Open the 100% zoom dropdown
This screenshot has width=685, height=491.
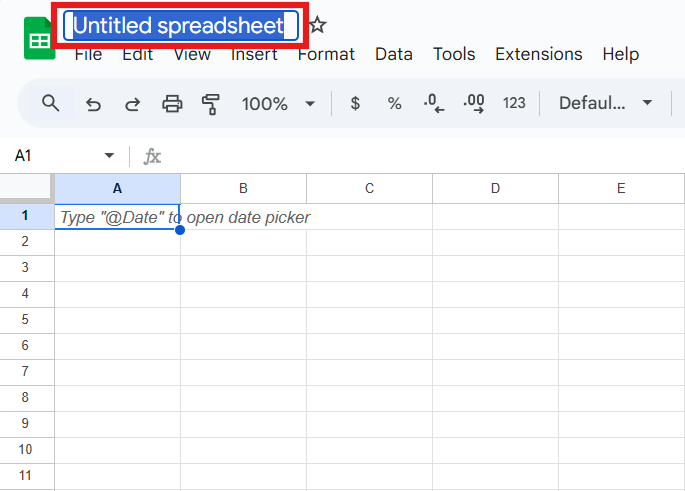pos(278,103)
